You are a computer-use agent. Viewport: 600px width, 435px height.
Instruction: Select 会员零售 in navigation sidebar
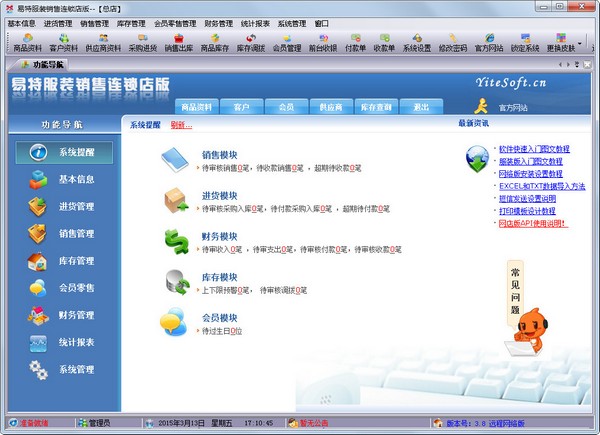(x=62, y=288)
